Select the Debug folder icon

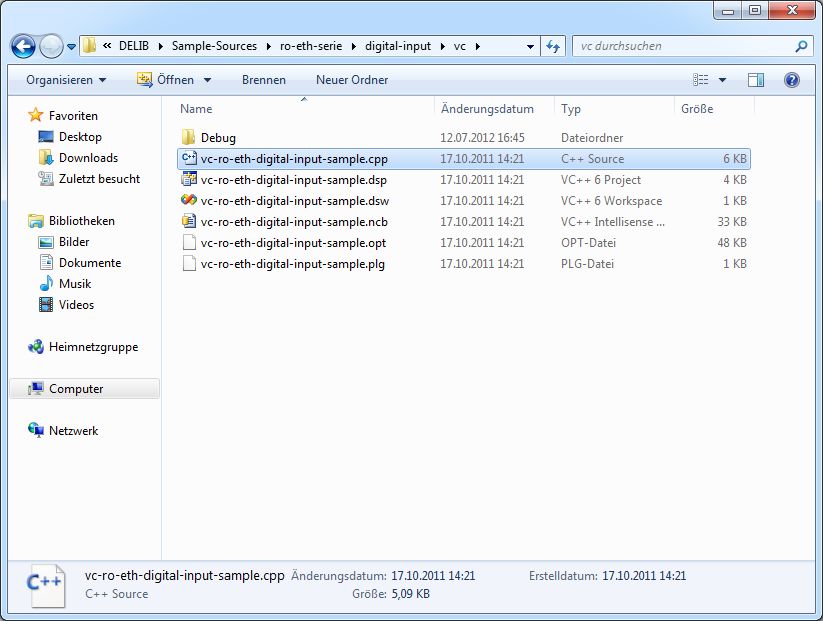[x=189, y=138]
